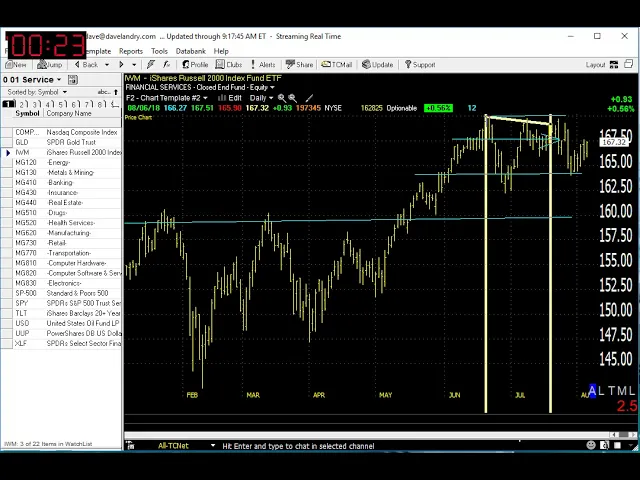Click the Symbol column header

[27, 113]
